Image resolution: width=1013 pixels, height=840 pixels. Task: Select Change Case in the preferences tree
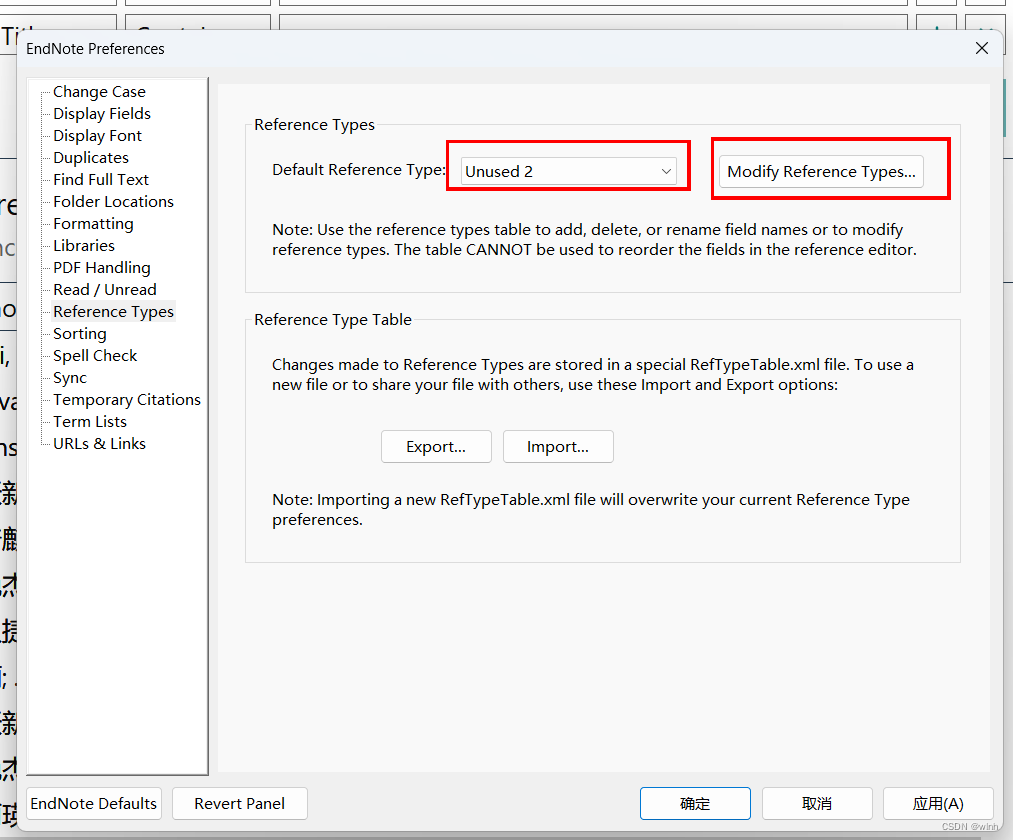(99, 92)
